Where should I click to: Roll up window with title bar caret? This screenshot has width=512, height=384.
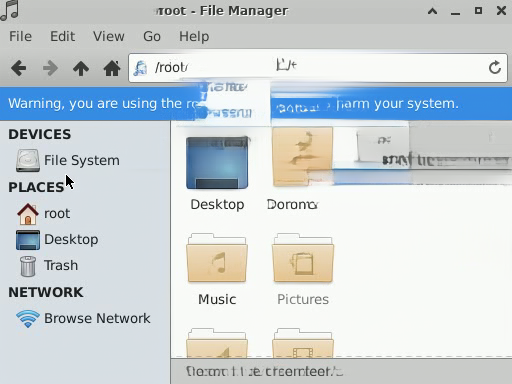pyautogui.click(x=432, y=11)
